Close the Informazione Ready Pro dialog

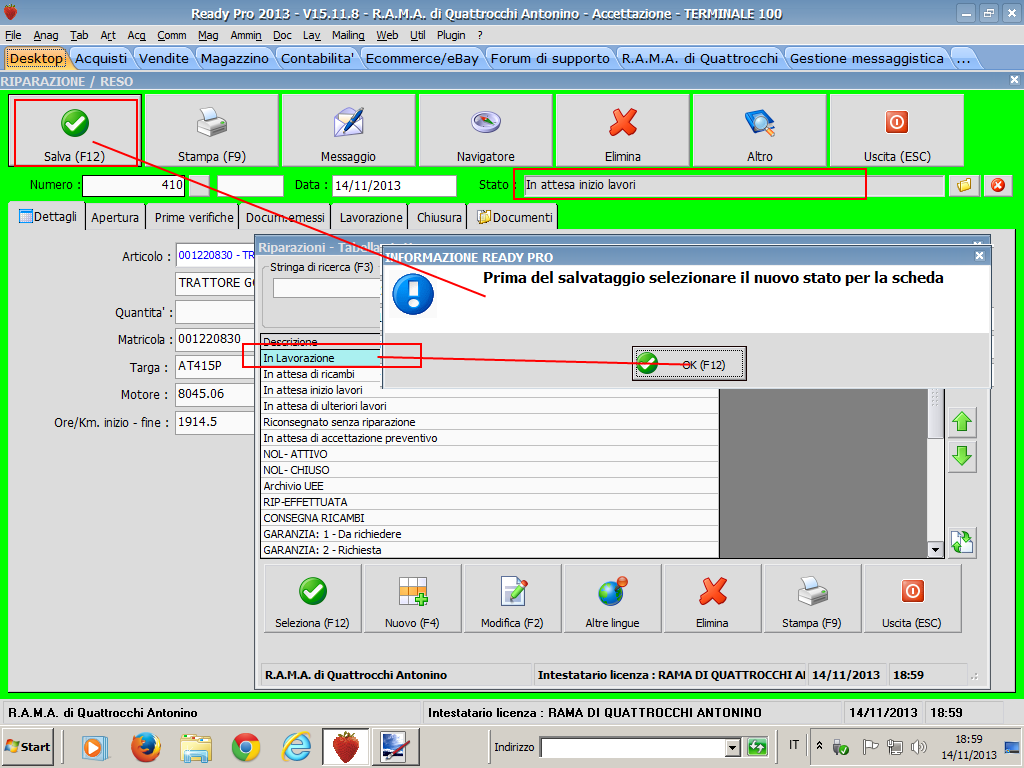click(979, 256)
